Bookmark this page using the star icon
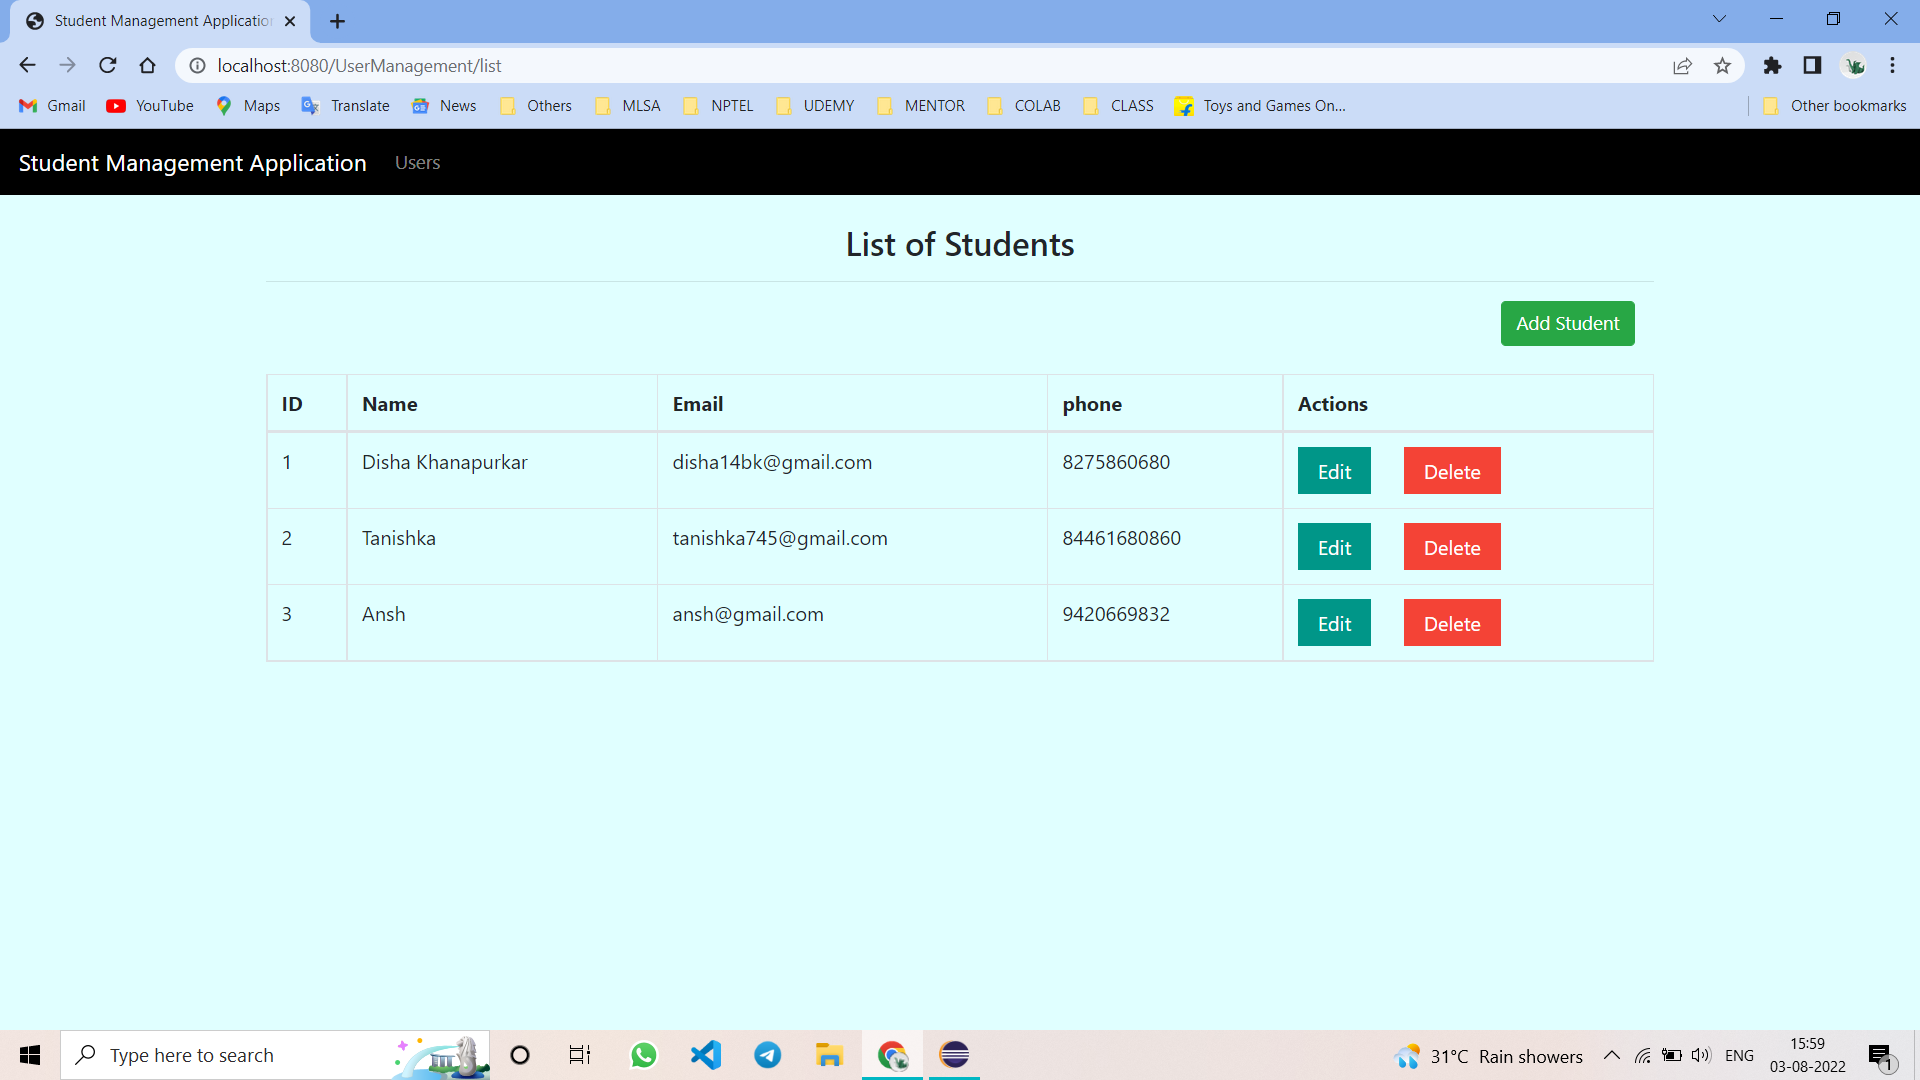The image size is (1920, 1080). point(1722,65)
